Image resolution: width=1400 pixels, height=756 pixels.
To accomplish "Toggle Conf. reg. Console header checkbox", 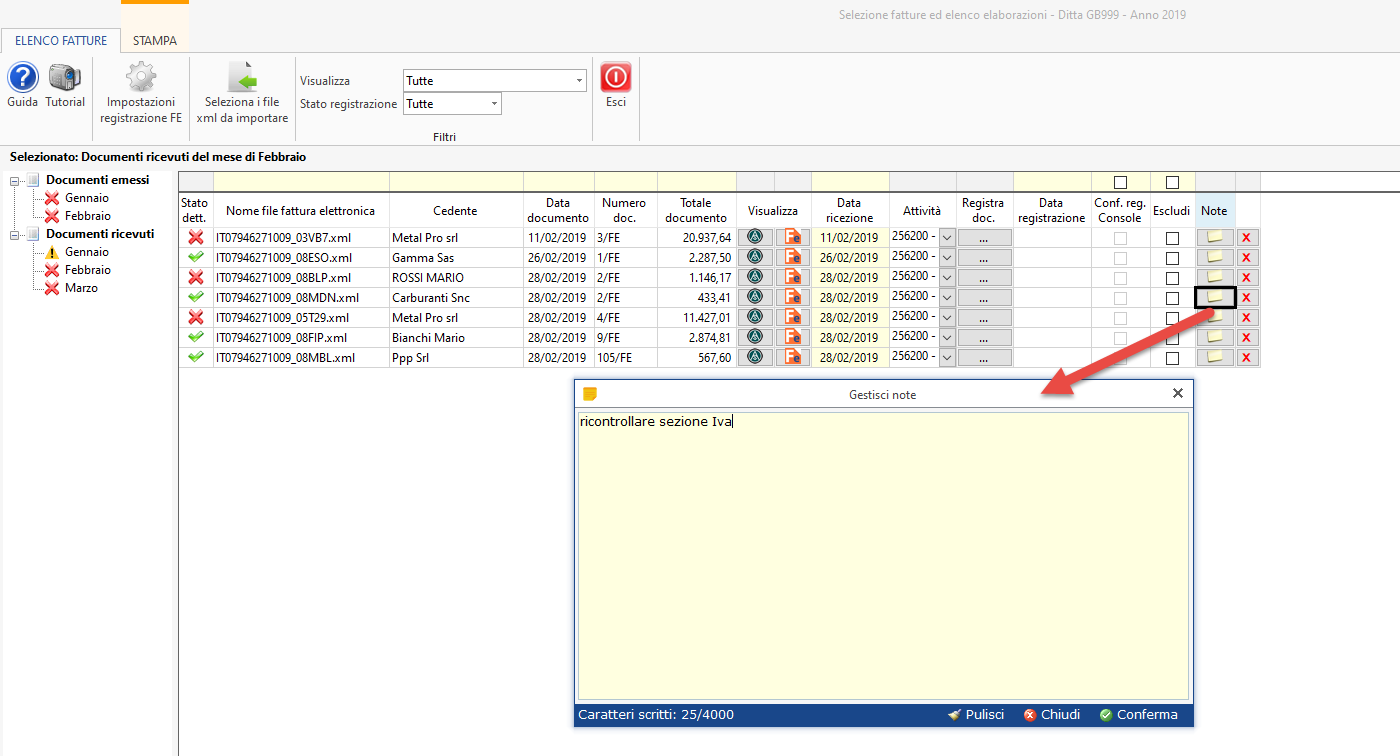I will click(1120, 182).
